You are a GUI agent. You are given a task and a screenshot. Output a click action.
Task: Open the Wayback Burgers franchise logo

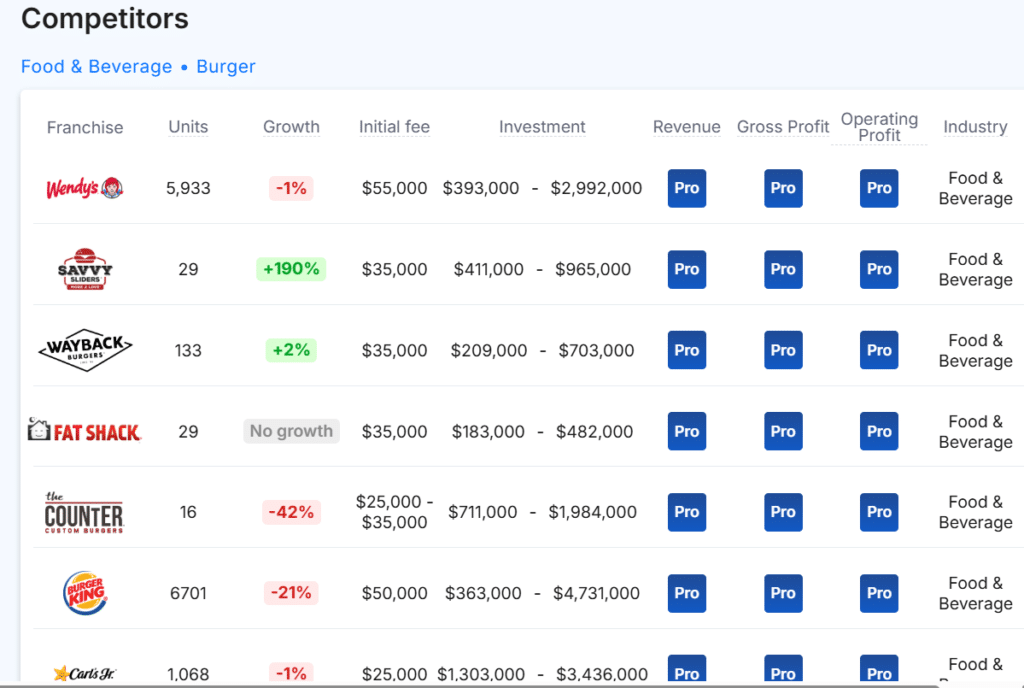point(85,350)
